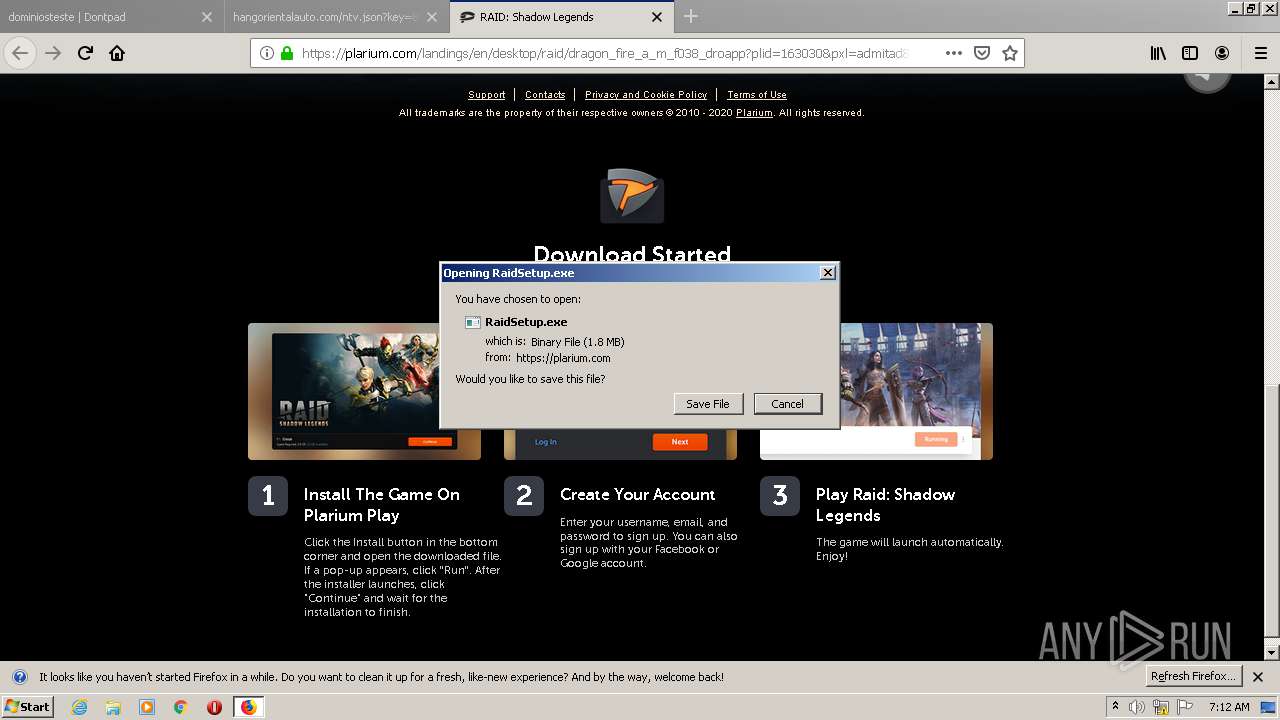Go to the Firefox home page
Screen dimensions: 1280x720
(117, 53)
